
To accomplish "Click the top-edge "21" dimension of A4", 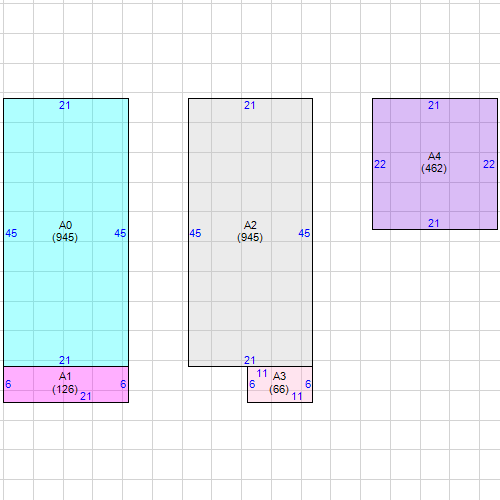I will [x=434, y=105].
